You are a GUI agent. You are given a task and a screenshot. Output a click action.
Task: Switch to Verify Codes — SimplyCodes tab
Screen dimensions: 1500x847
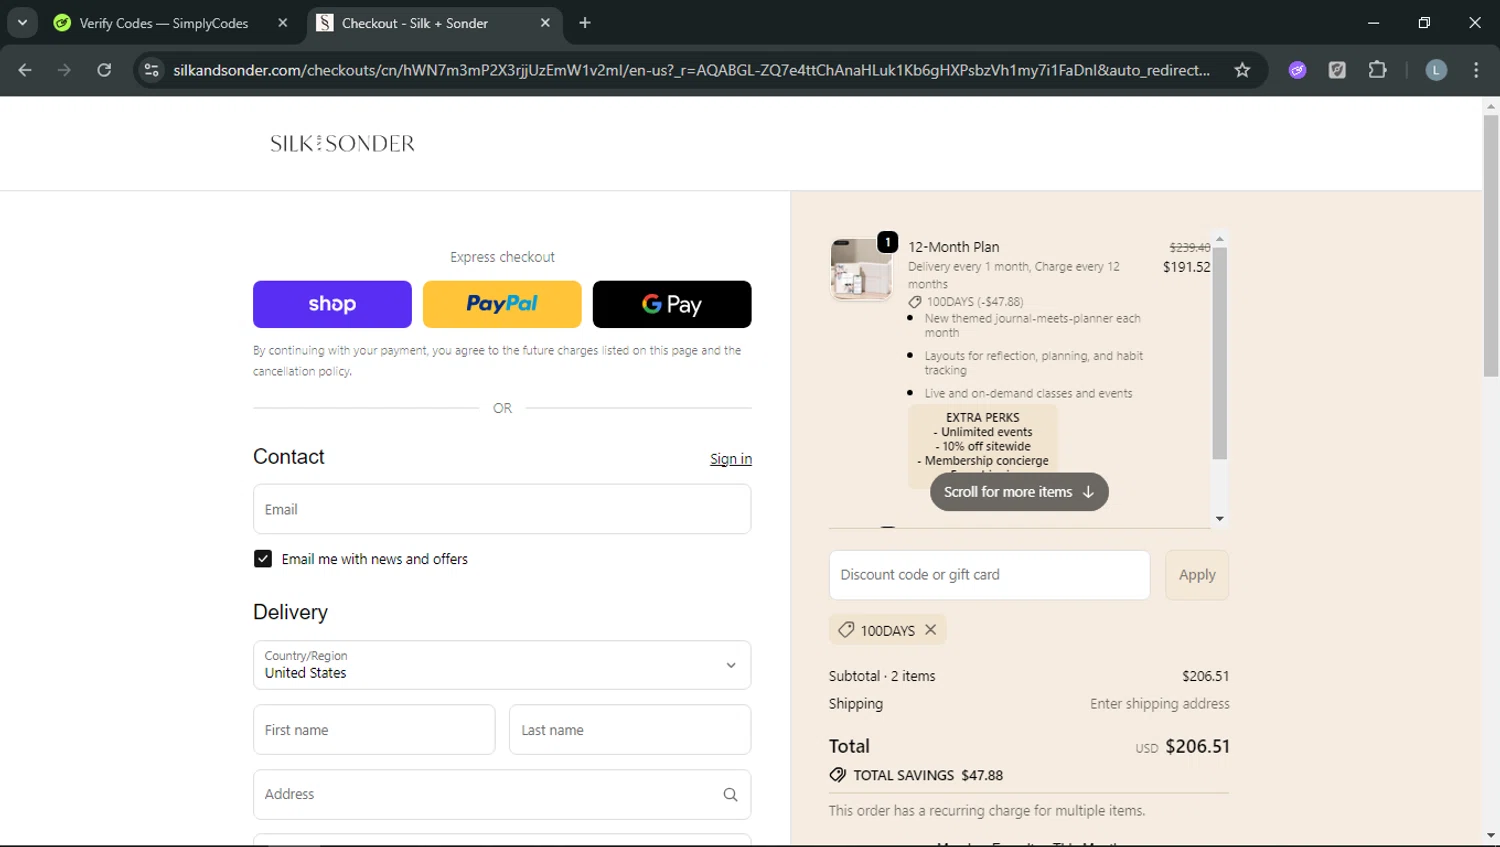[172, 23]
